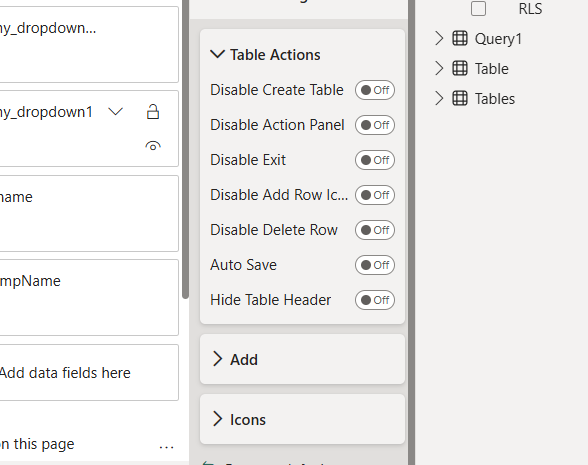
Task: Click the 'Add data fields here' well
Action: point(88,373)
